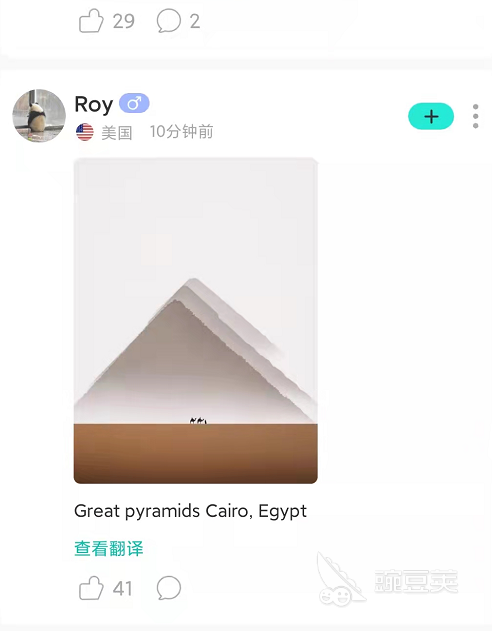Screen dimensions: 492x631
Task: Tap the 豌豆荚 watermark logo
Action: tap(388, 579)
